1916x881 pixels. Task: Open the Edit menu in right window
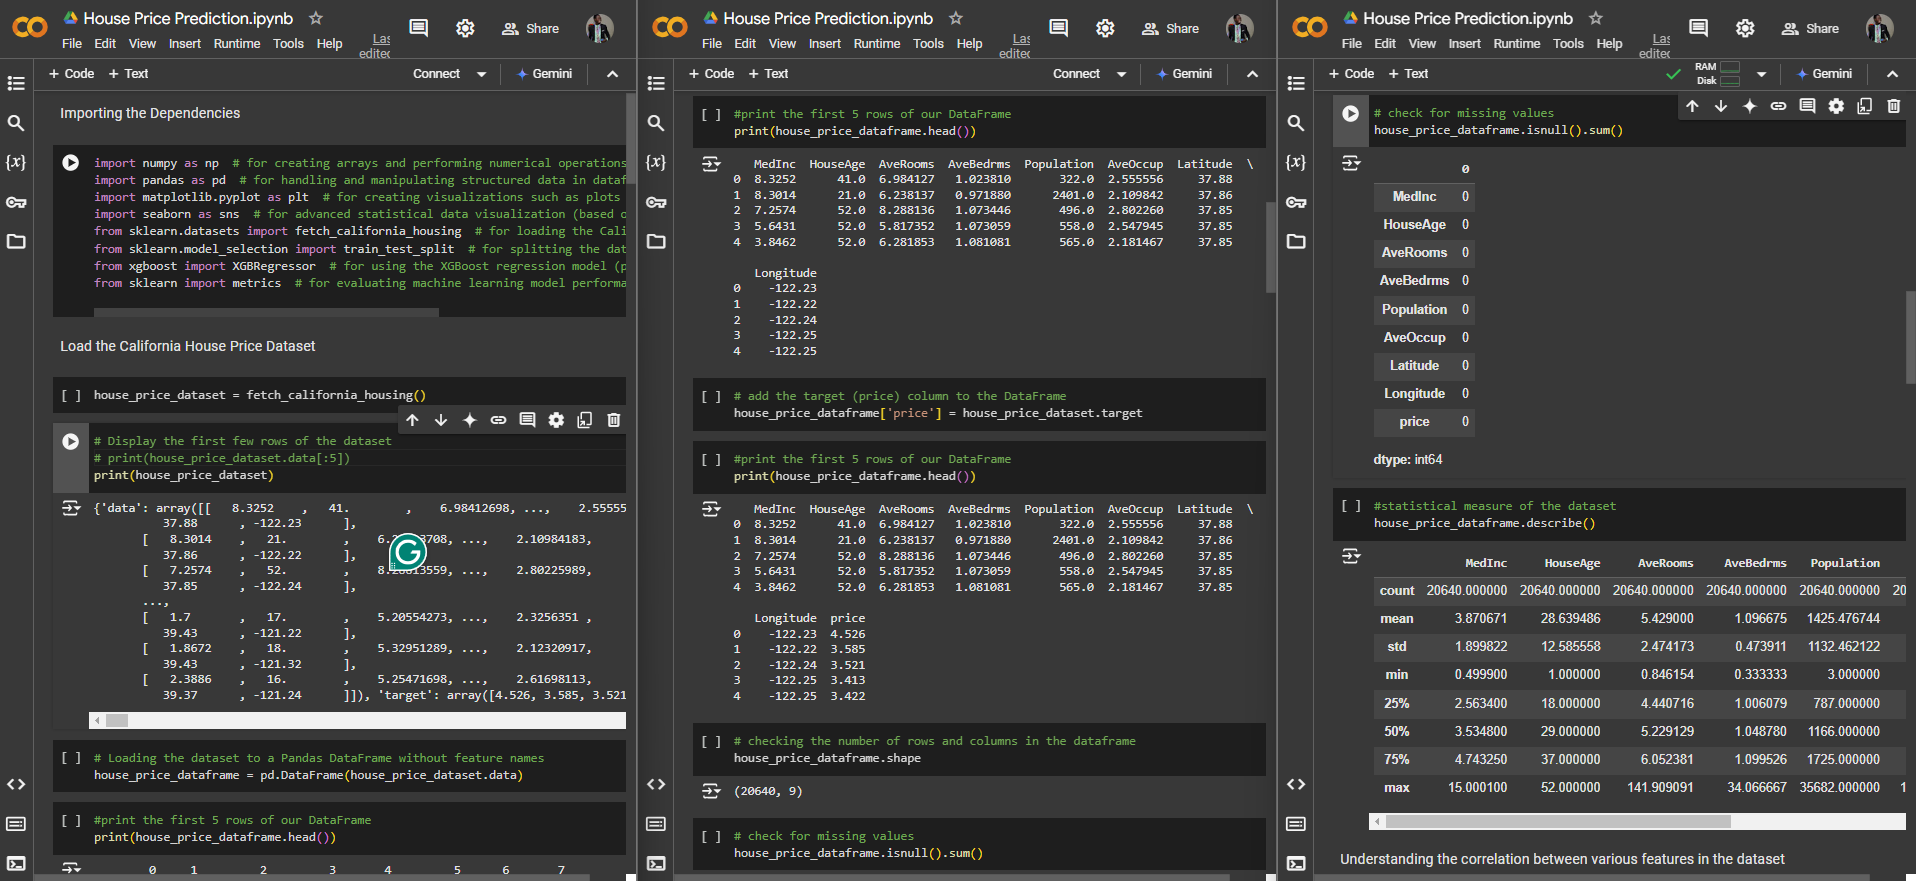(1385, 44)
